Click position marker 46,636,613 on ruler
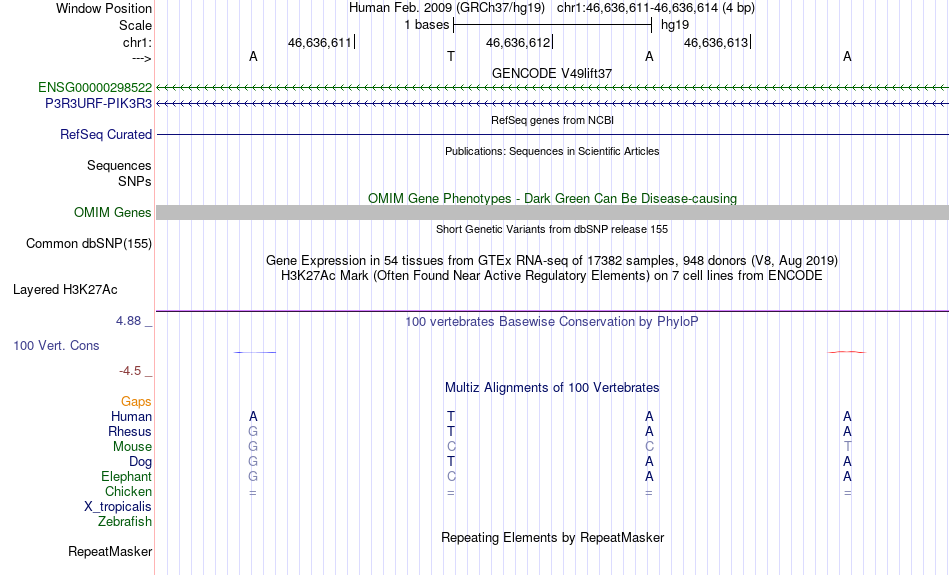 pyautogui.click(x=716, y=42)
